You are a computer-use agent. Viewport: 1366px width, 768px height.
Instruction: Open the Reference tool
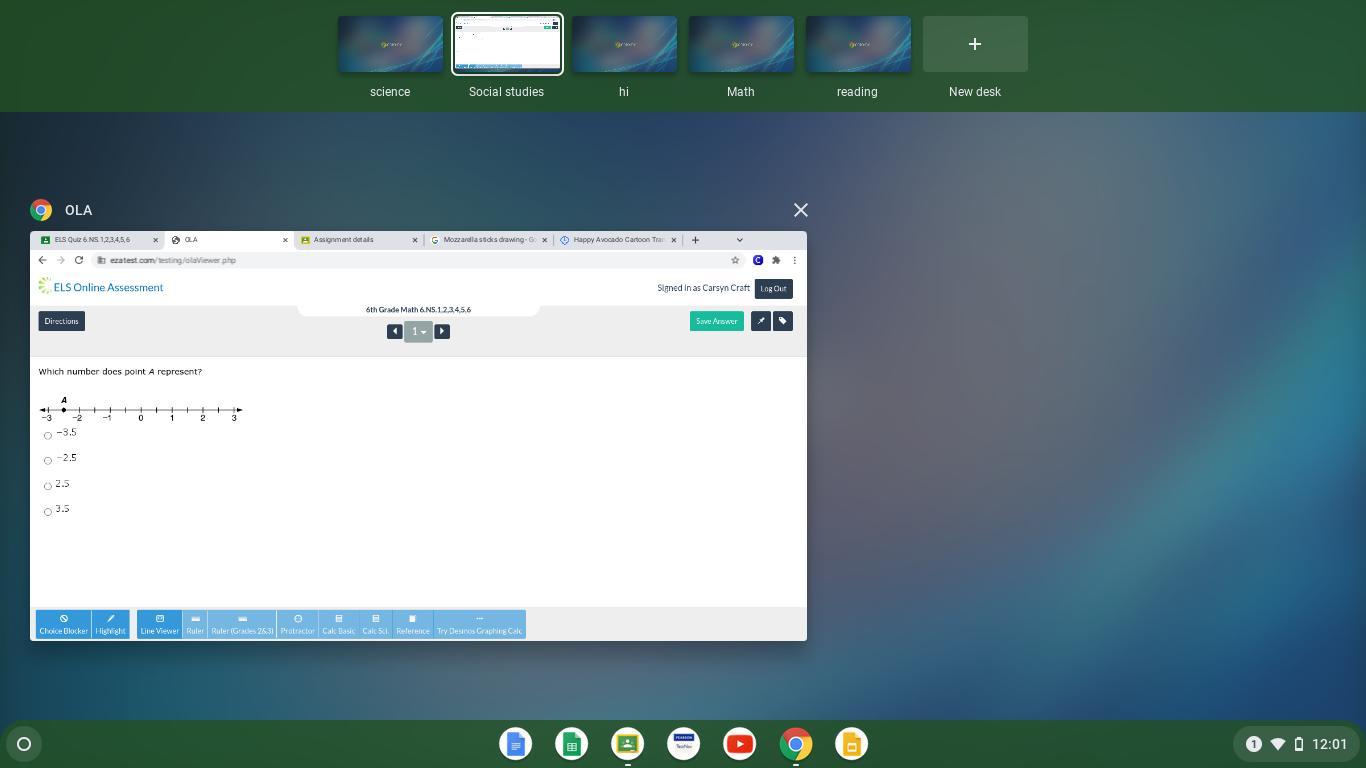pyautogui.click(x=412, y=624)
